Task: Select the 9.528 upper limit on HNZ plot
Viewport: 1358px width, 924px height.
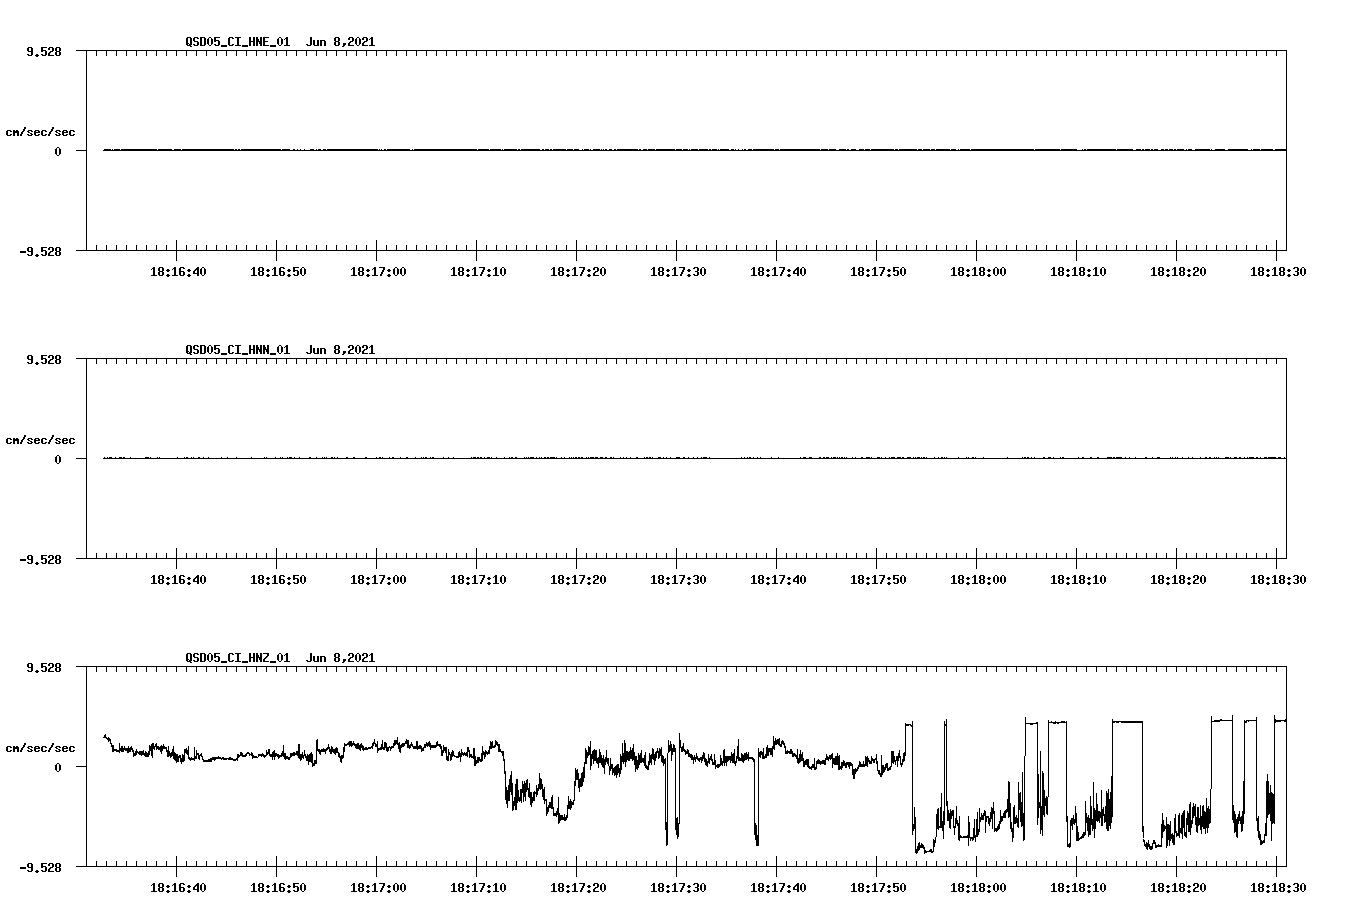Action: 44,668
